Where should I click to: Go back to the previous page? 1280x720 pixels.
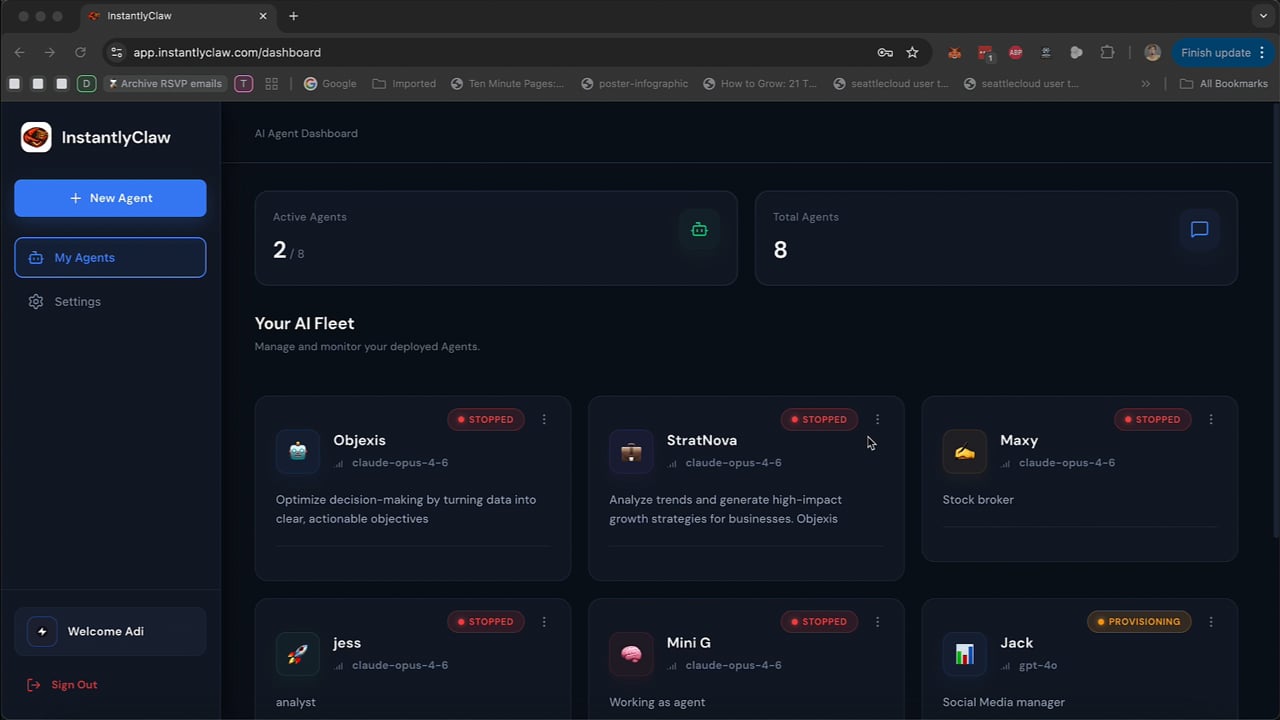pos(19,52)
